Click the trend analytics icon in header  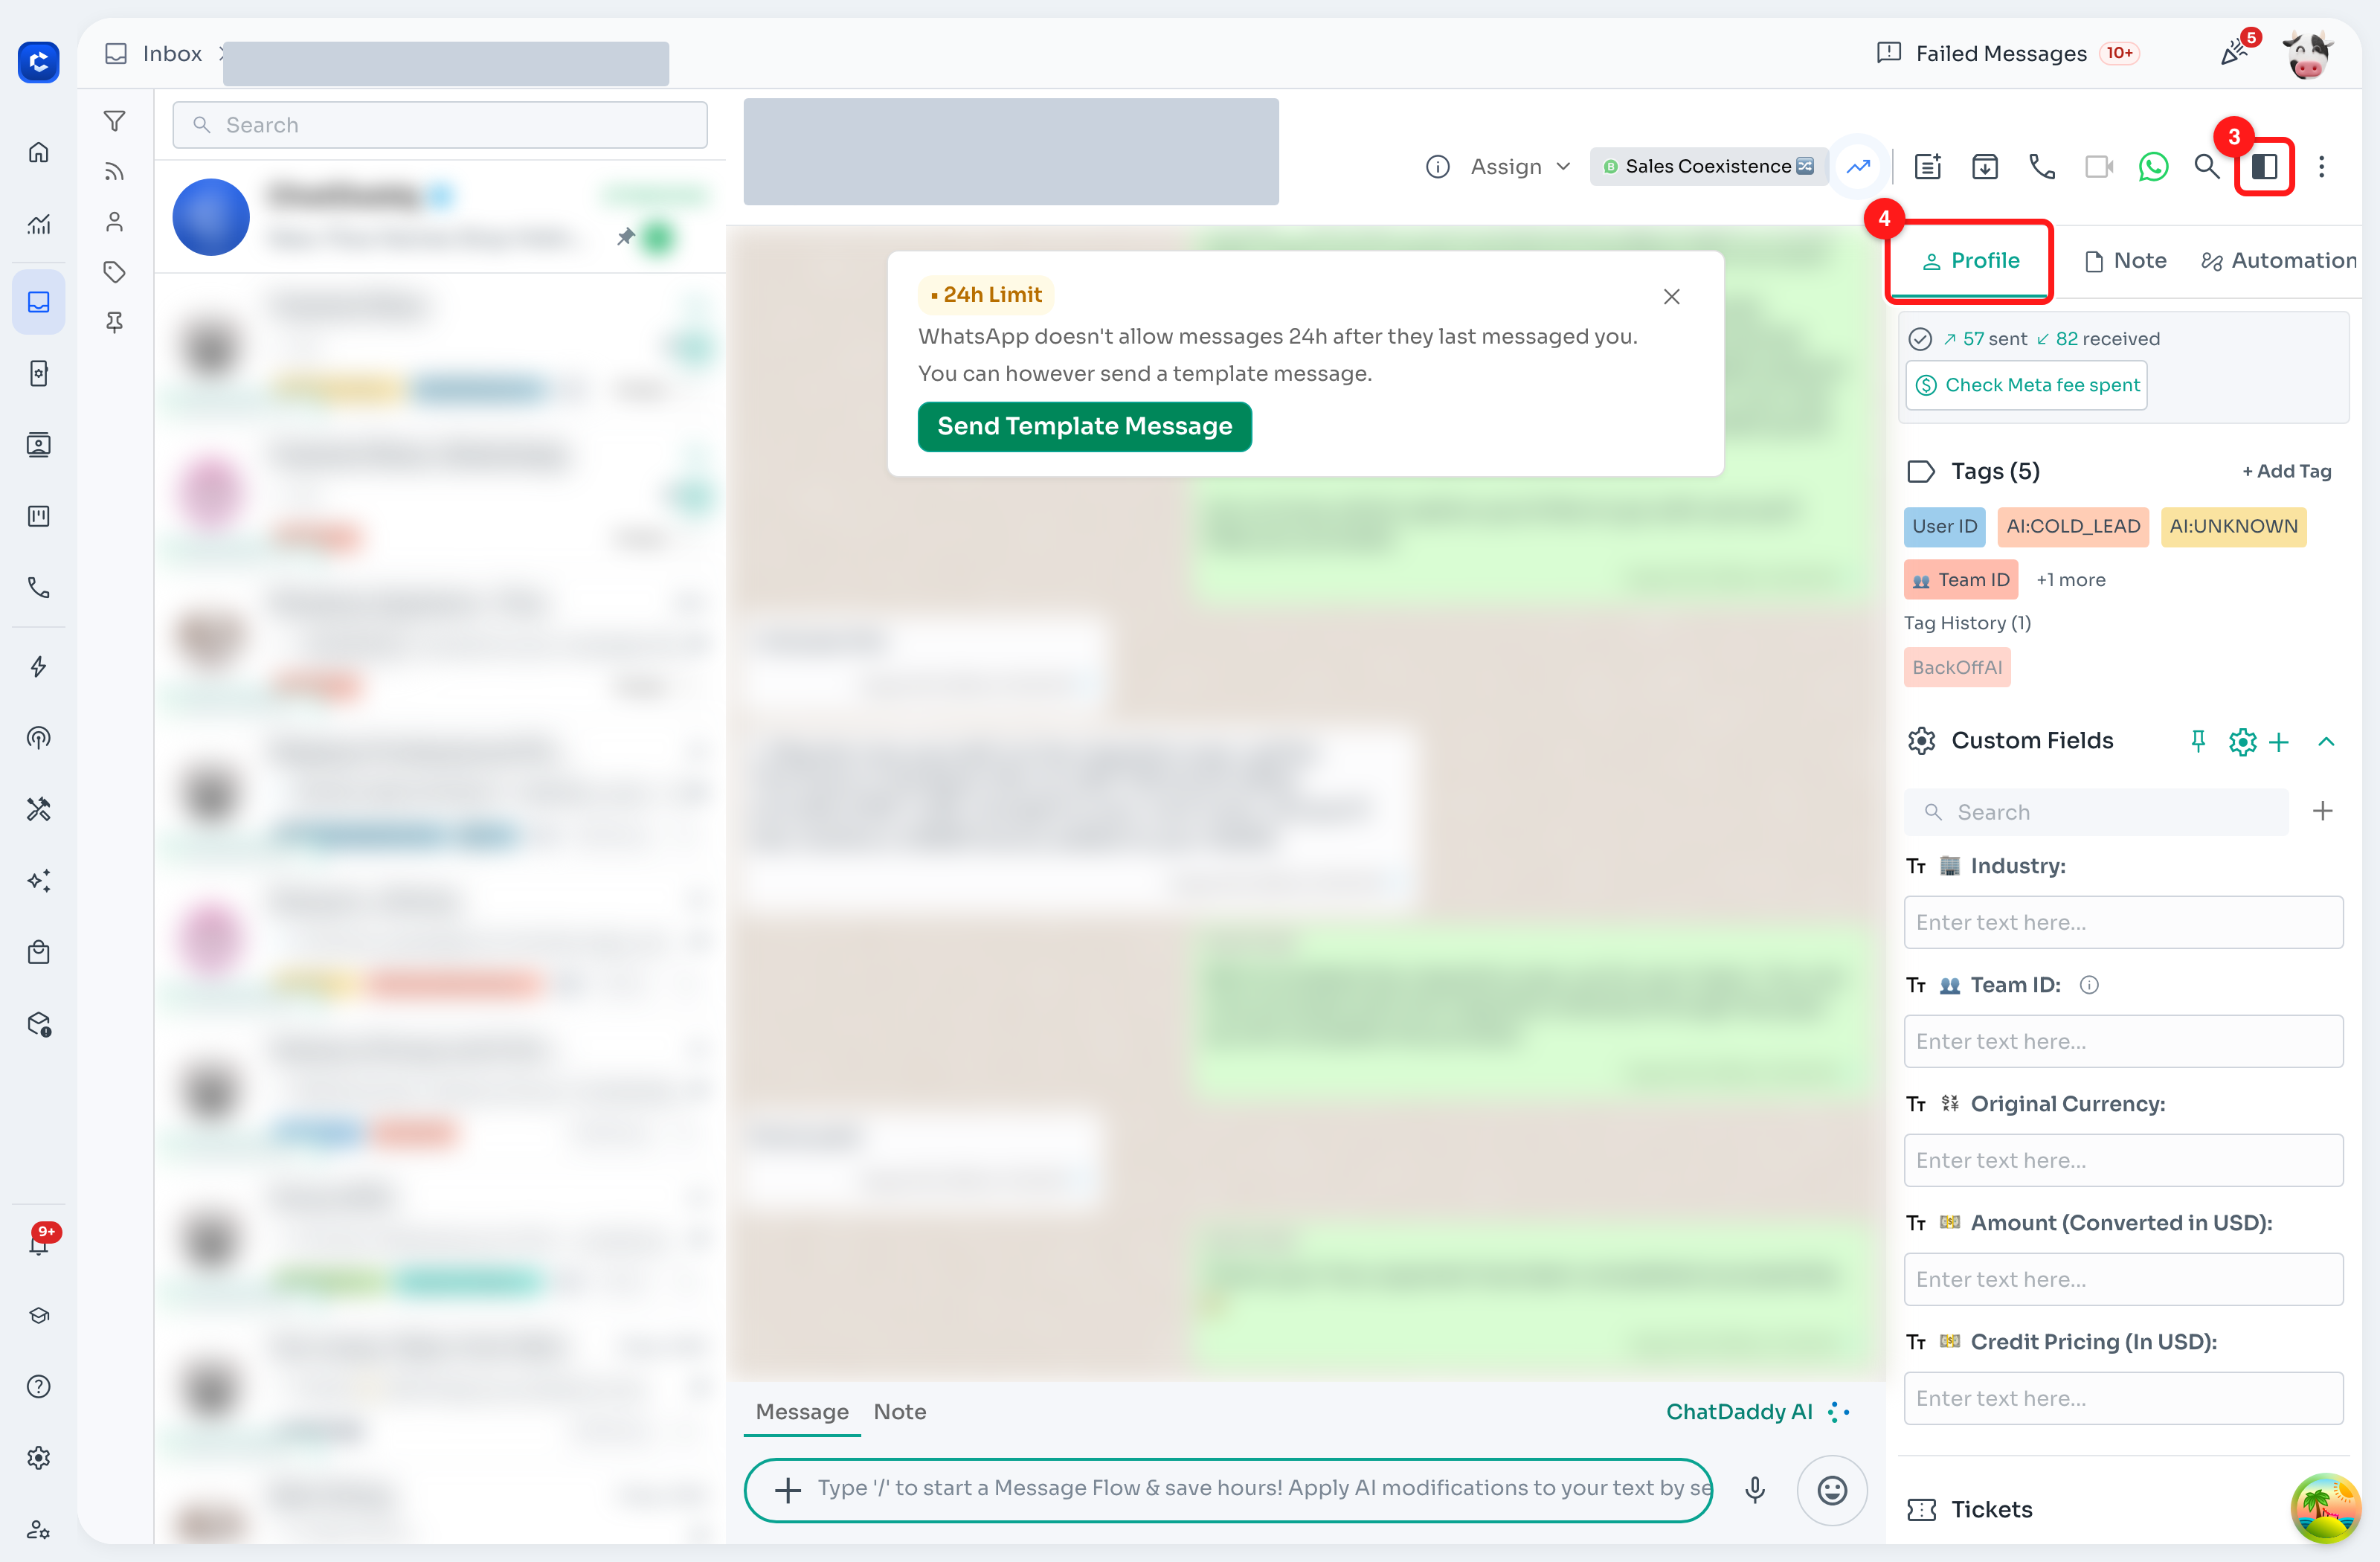click(x=1858, y=166)
